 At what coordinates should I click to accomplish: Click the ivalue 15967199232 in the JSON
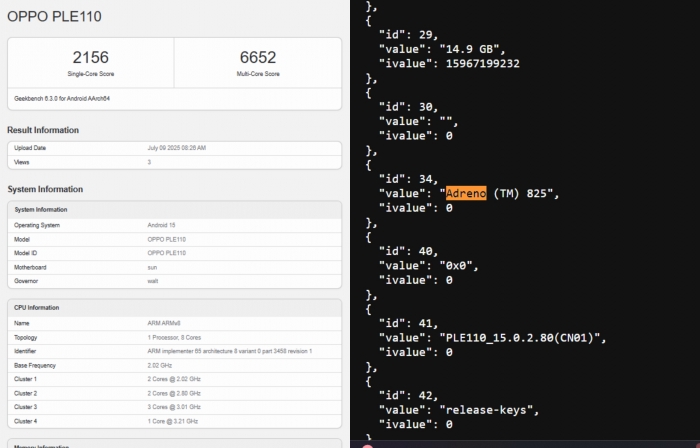[483, 63]
